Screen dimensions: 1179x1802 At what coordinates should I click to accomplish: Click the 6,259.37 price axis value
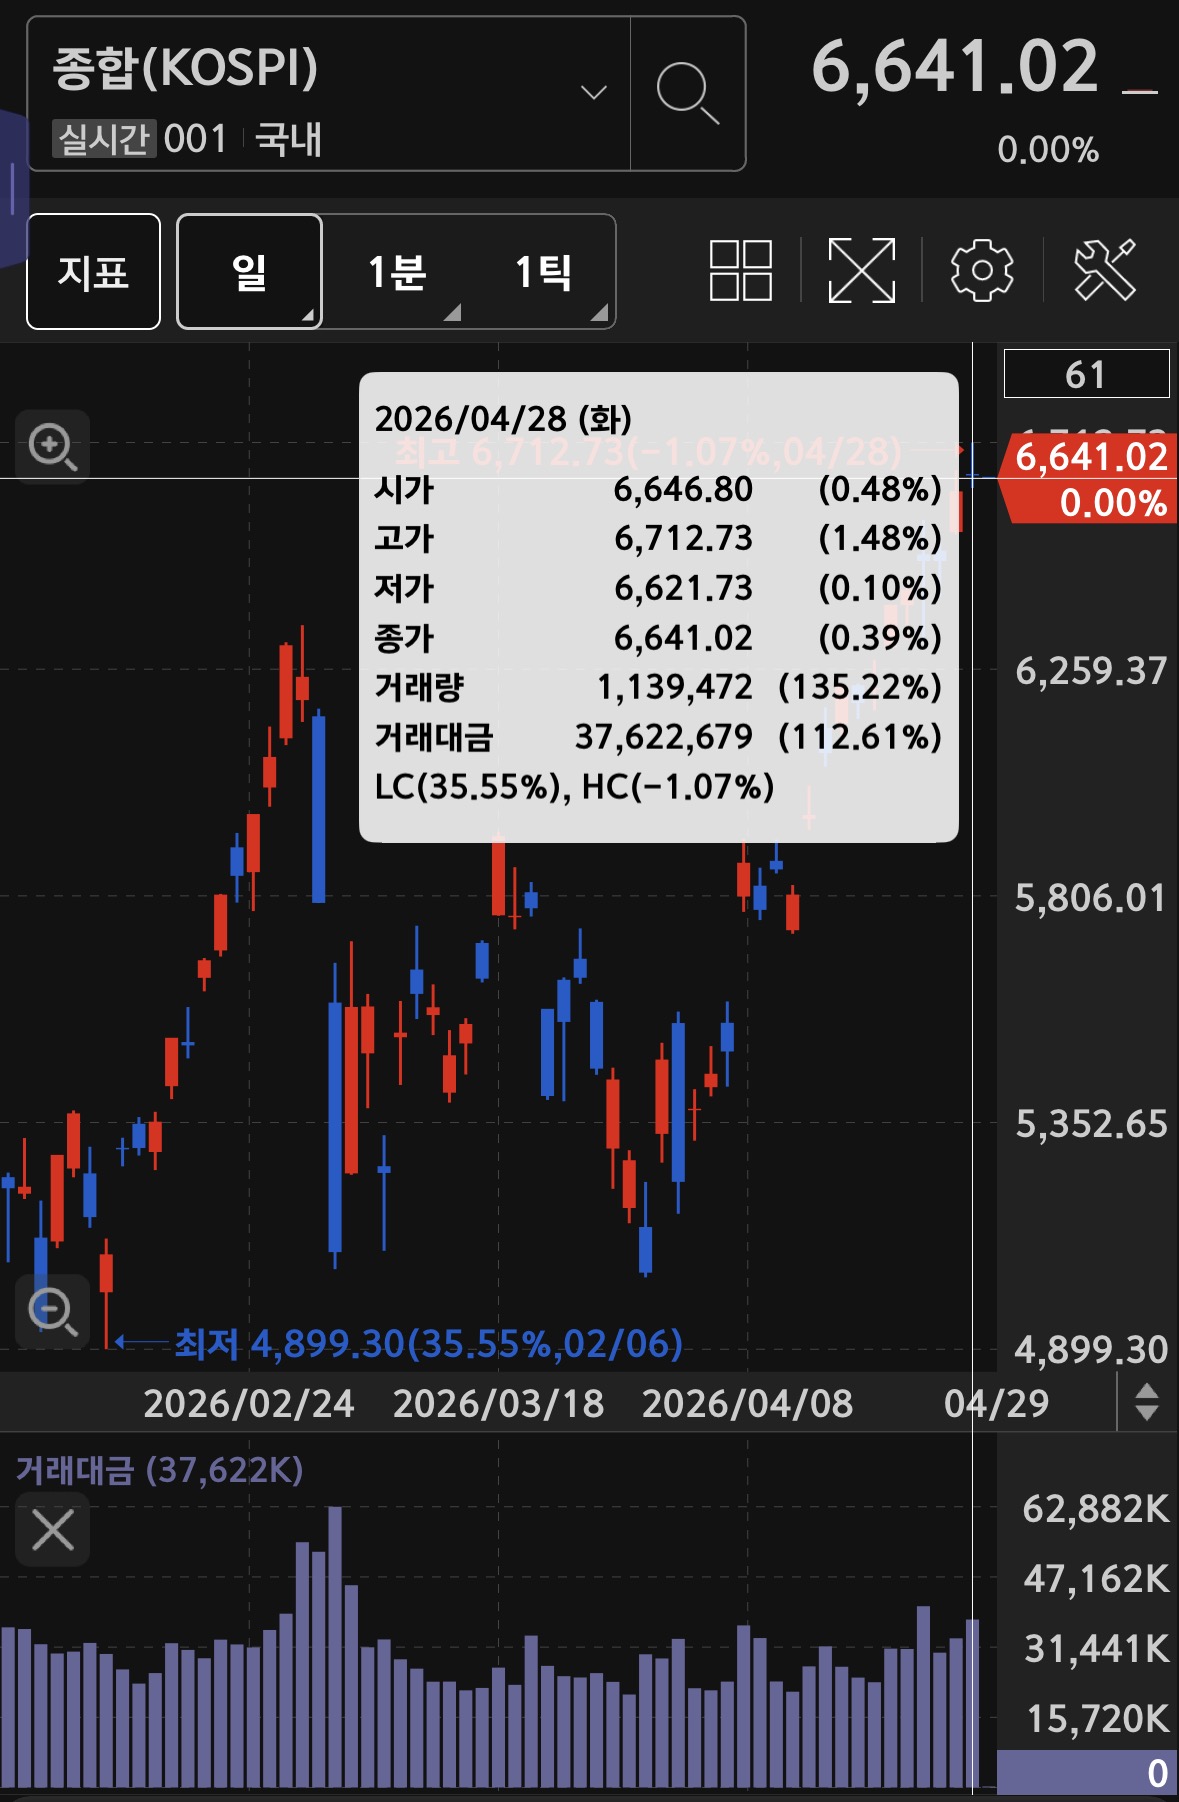[x=1091, y=671]
